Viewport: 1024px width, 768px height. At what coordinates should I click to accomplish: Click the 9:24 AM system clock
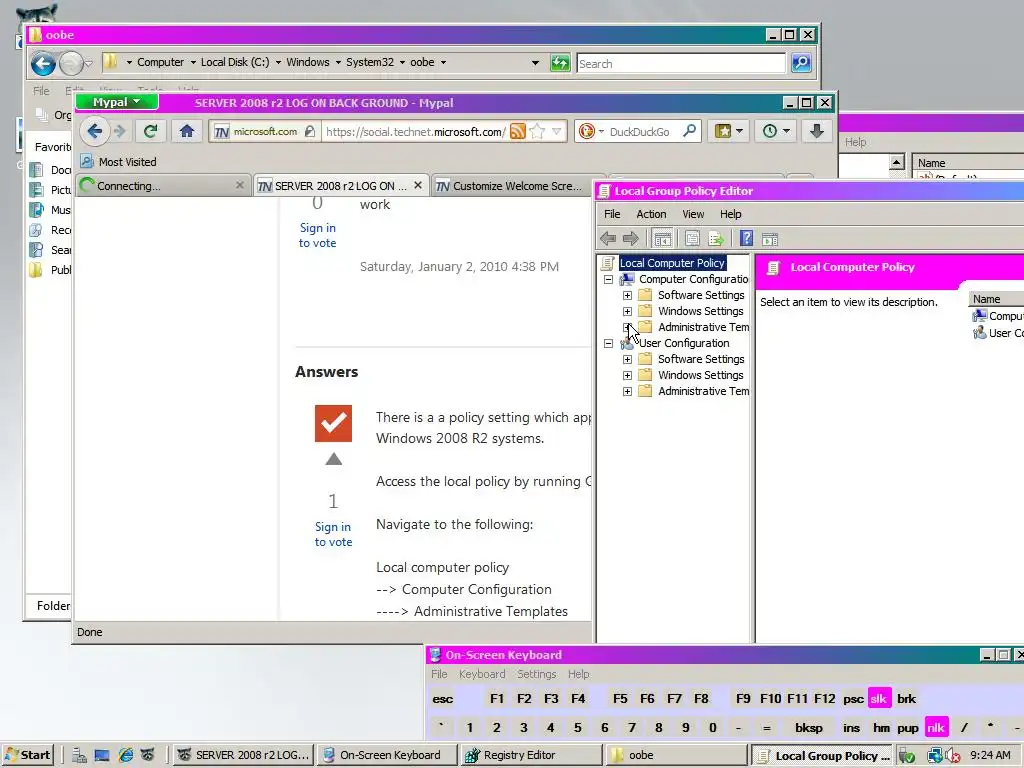(990, 756)
